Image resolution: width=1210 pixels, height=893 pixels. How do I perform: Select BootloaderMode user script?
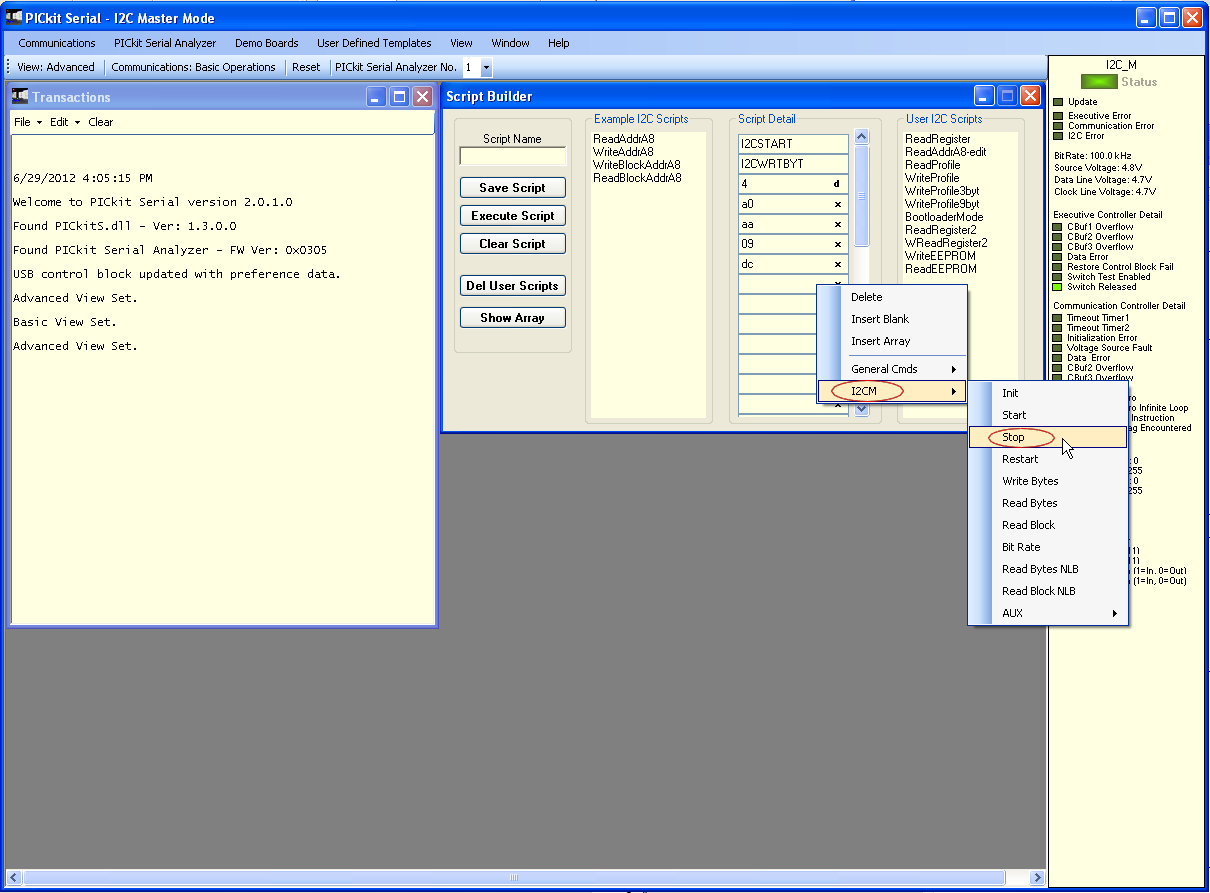pos(944,217)
